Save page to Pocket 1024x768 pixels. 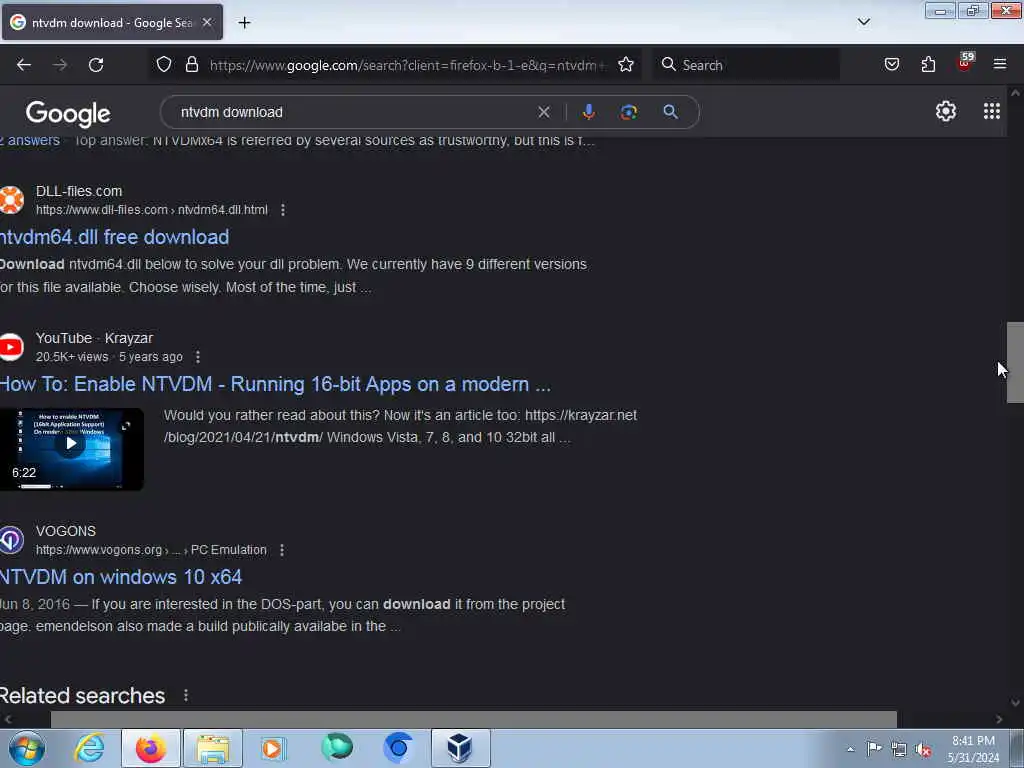click(891, 64)
